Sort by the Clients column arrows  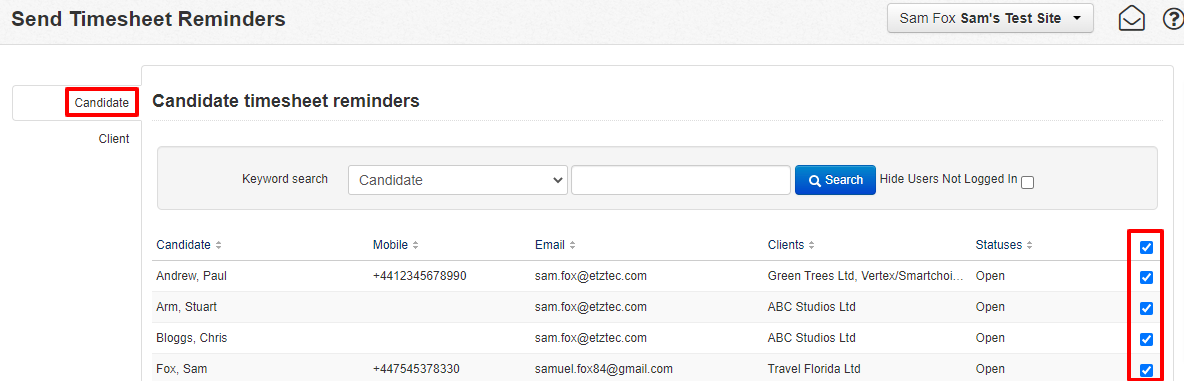[x=811, y=245]
